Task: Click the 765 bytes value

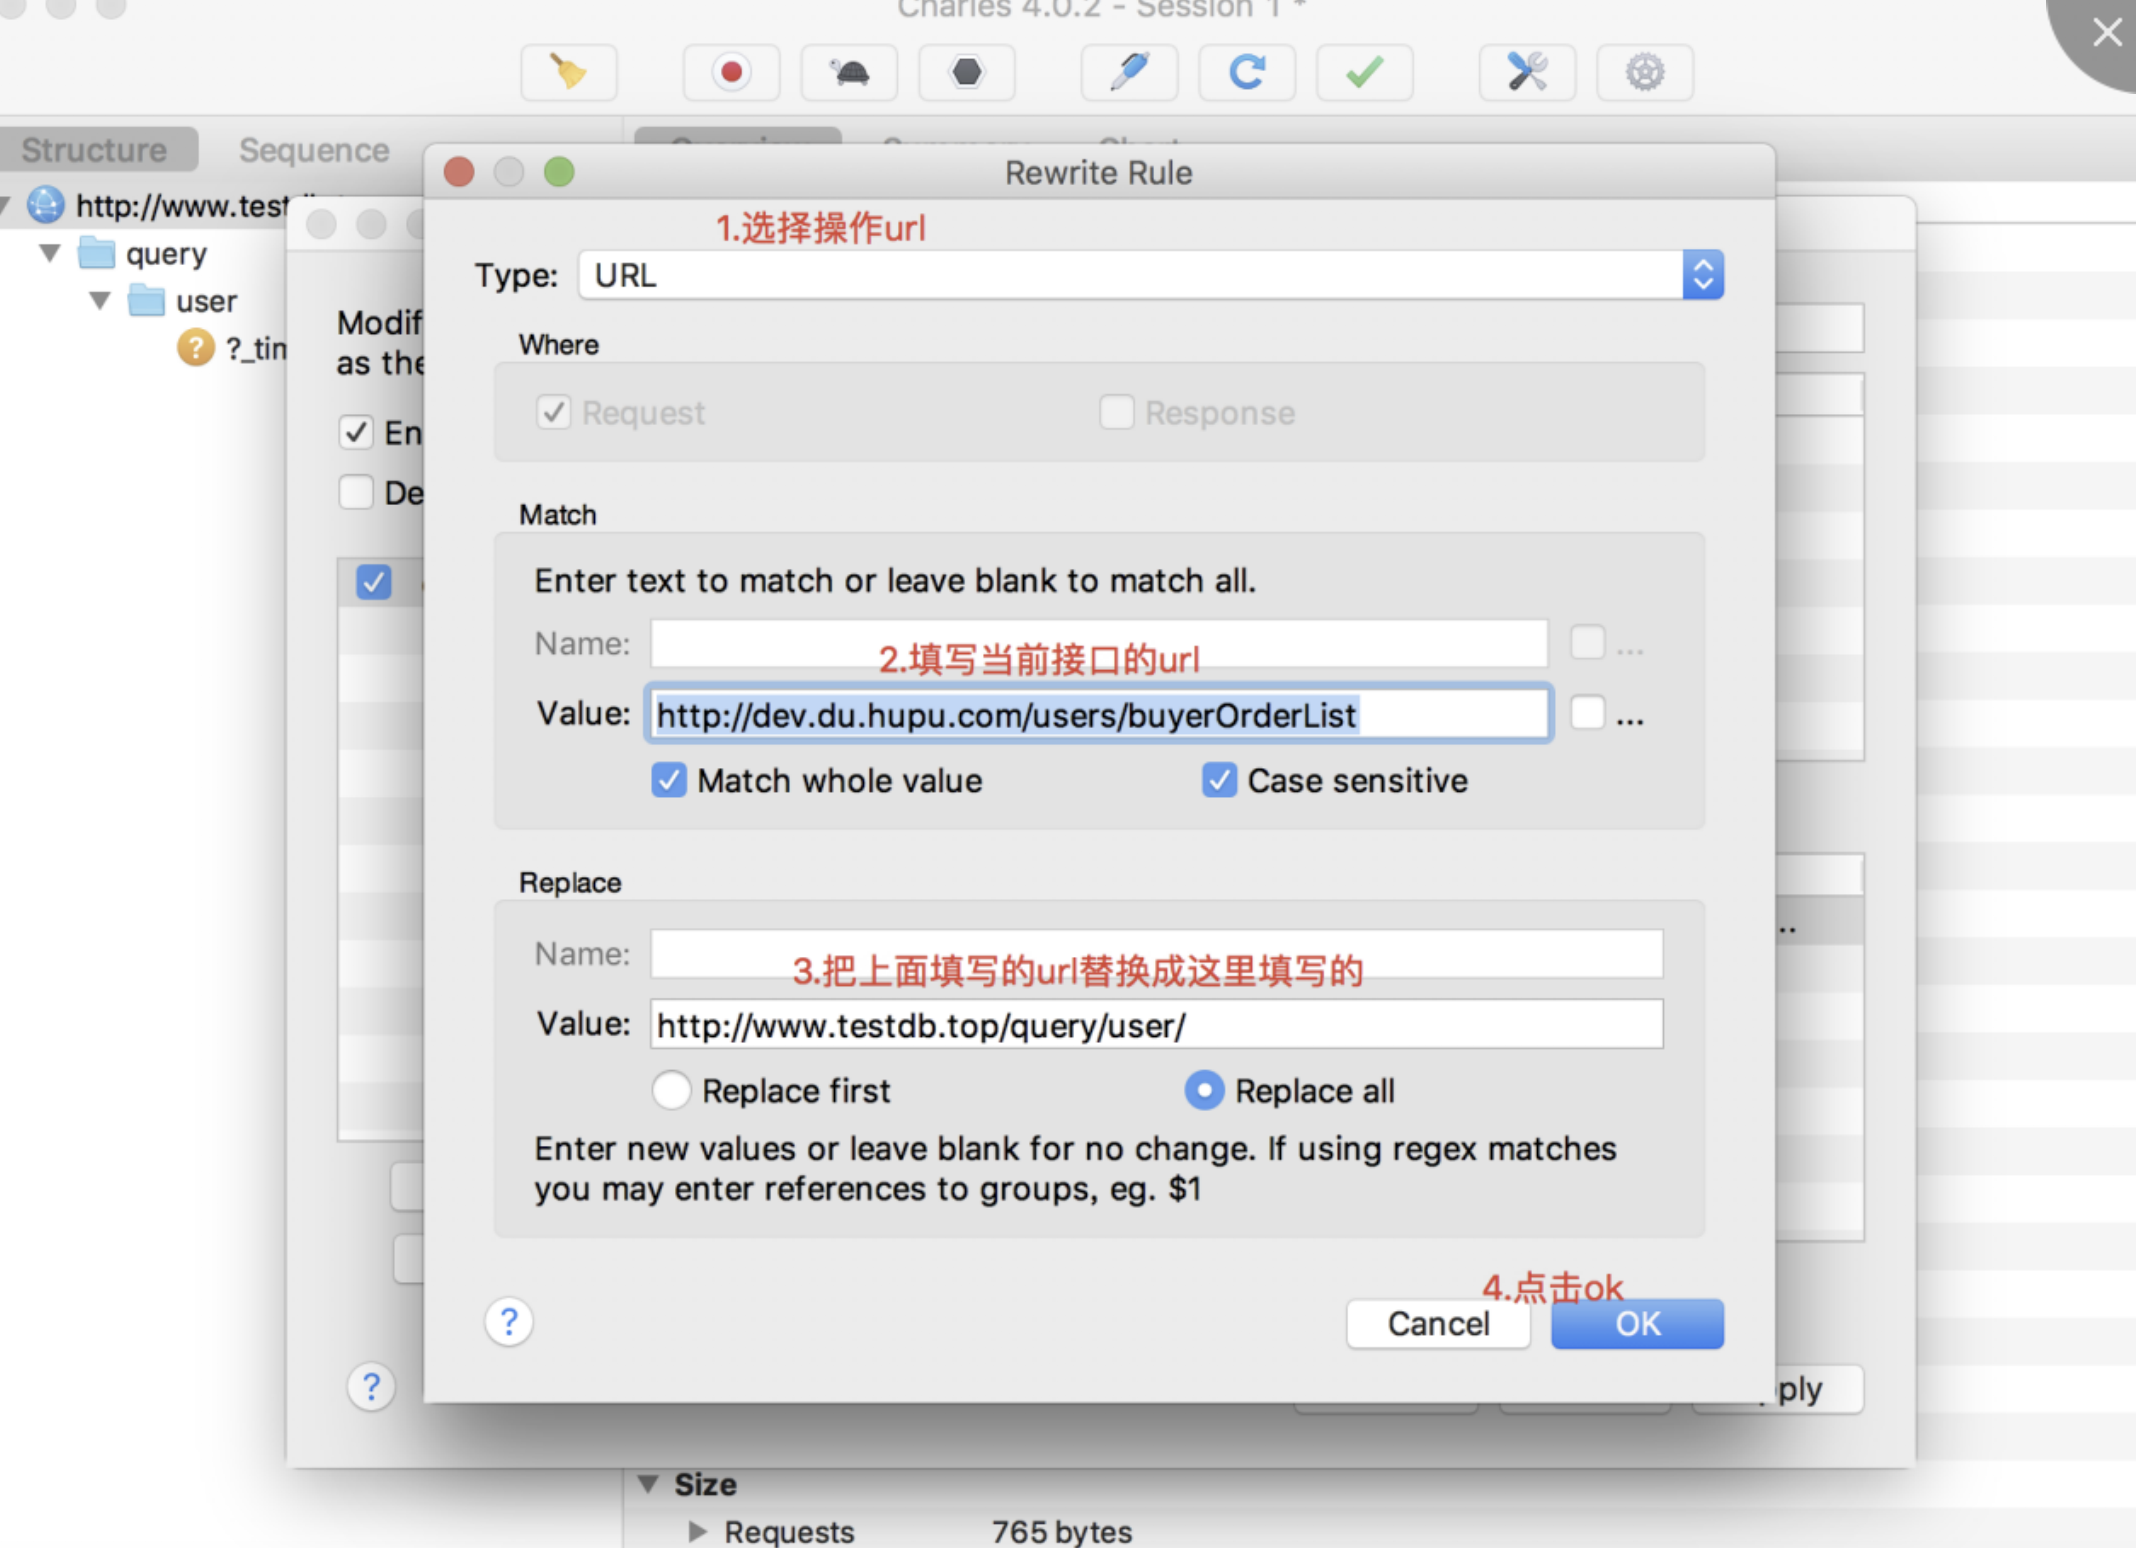Action: (1062, 1531)
